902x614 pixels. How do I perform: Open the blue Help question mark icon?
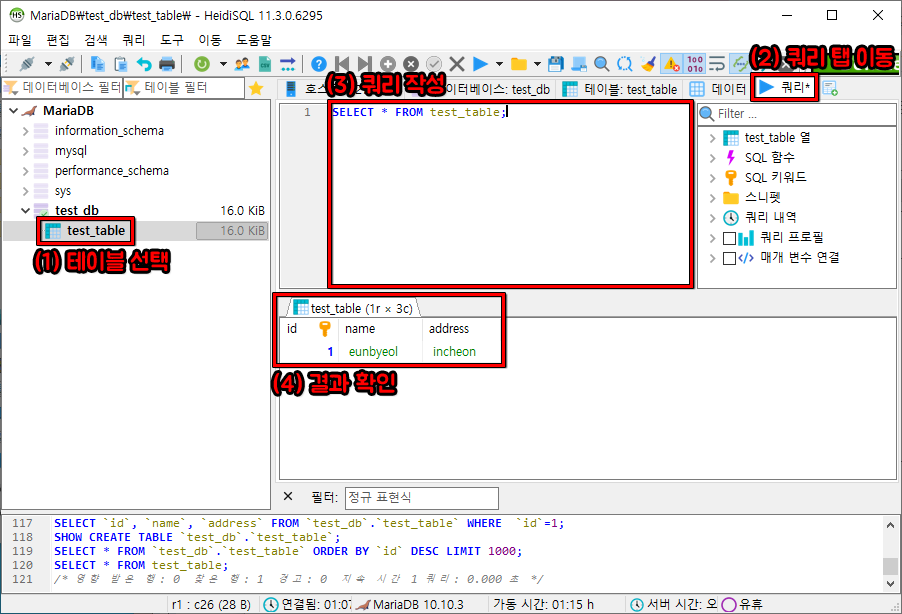319,64
